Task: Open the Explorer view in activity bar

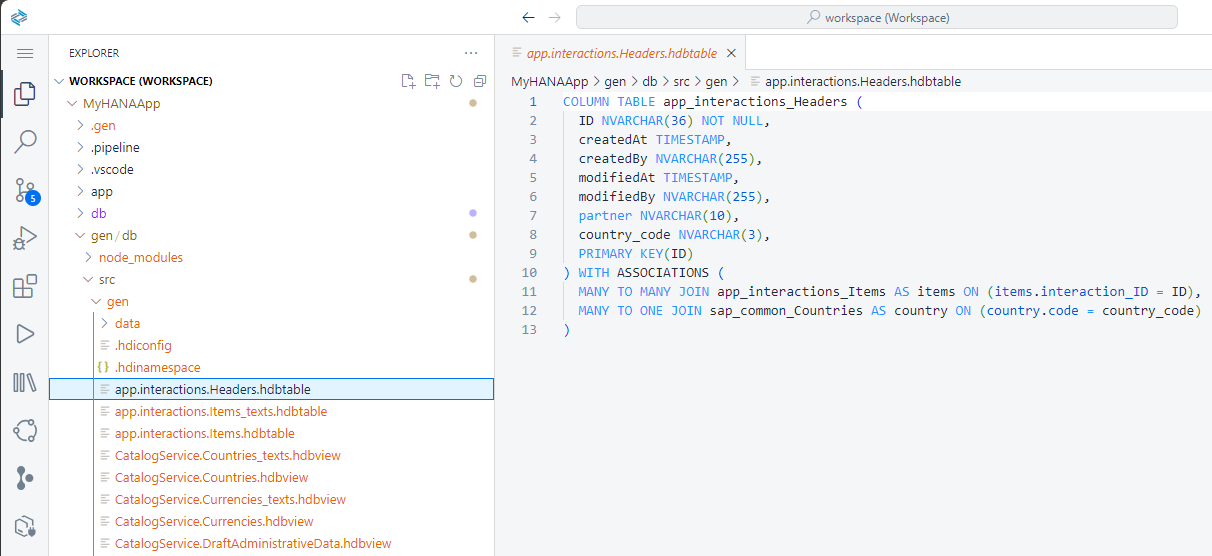Action: [25, 96]
